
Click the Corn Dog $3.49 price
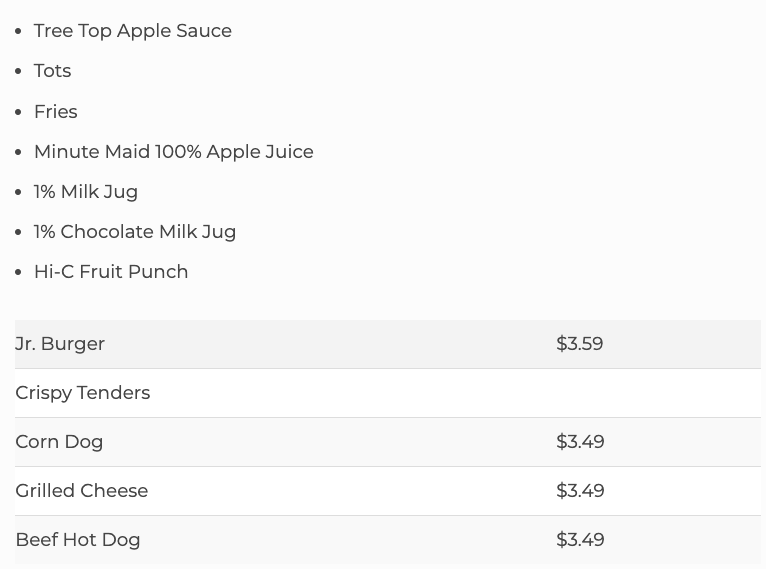click(x=580, y=442)
